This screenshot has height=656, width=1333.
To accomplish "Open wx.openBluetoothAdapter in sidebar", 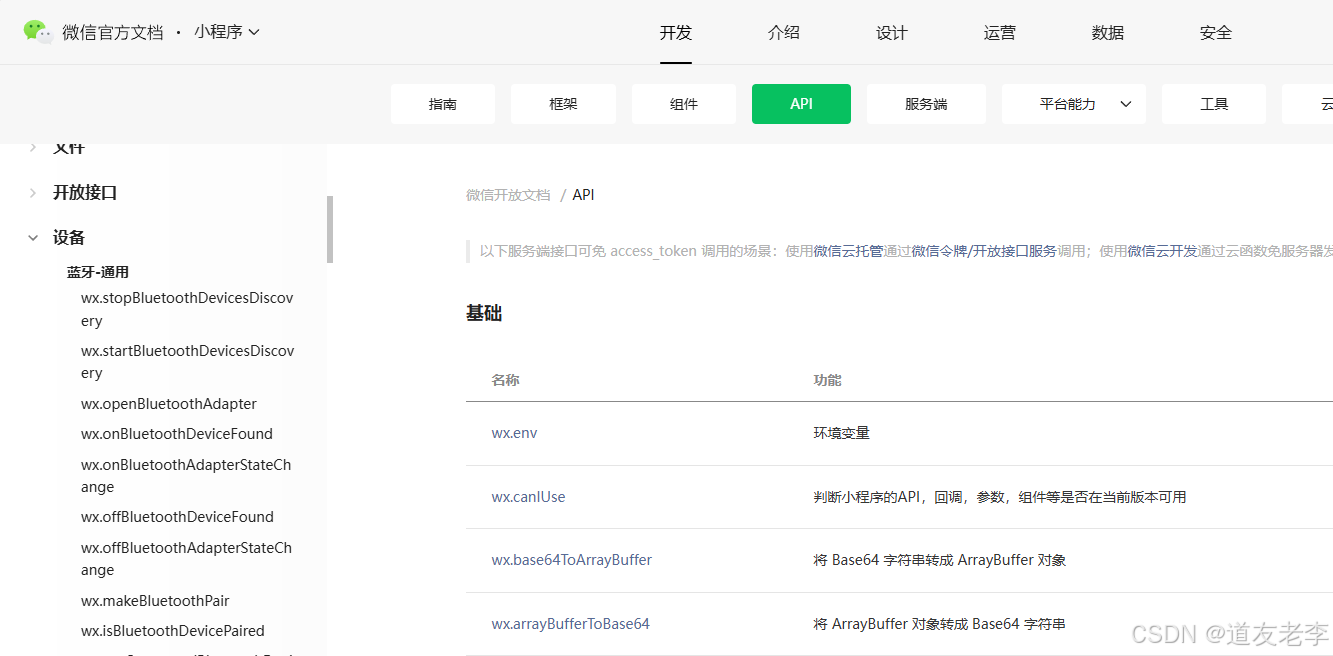I will (x=169, y=404).
